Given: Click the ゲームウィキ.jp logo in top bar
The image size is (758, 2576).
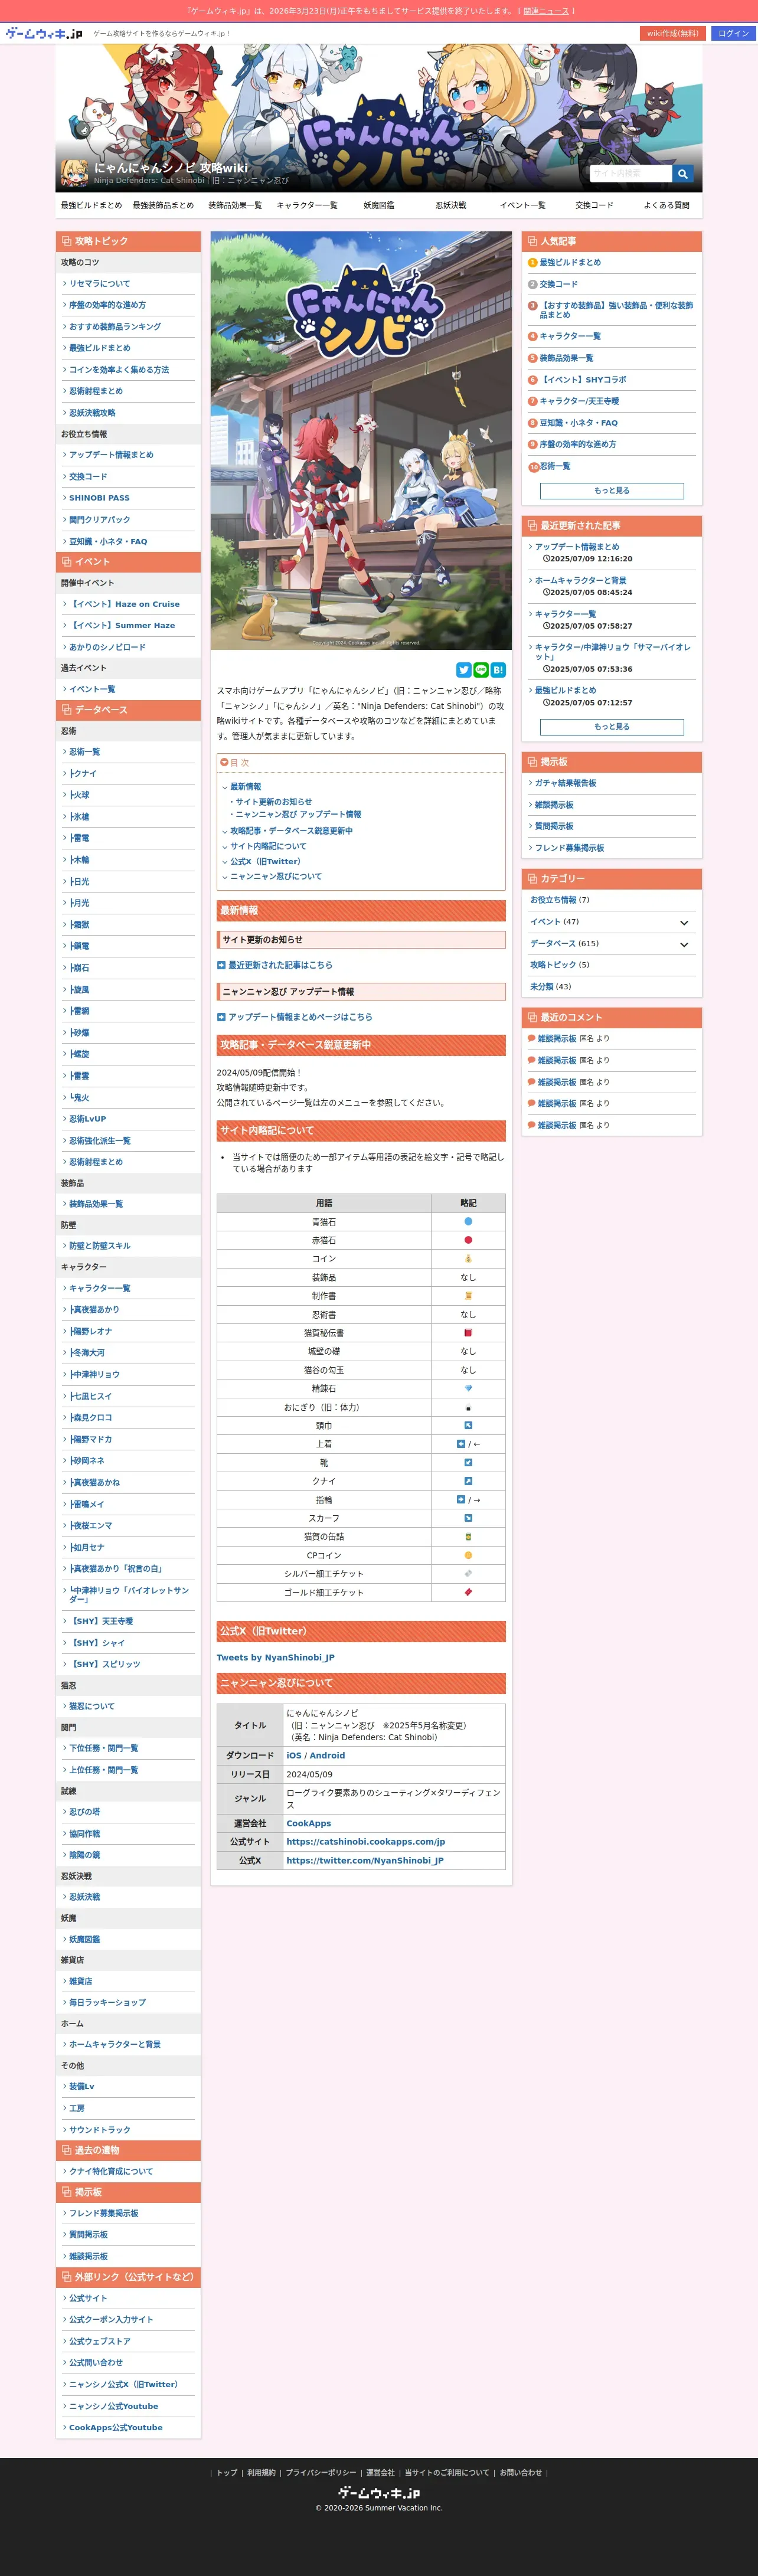Looking at the screenshot, I should tap(44, 33).
